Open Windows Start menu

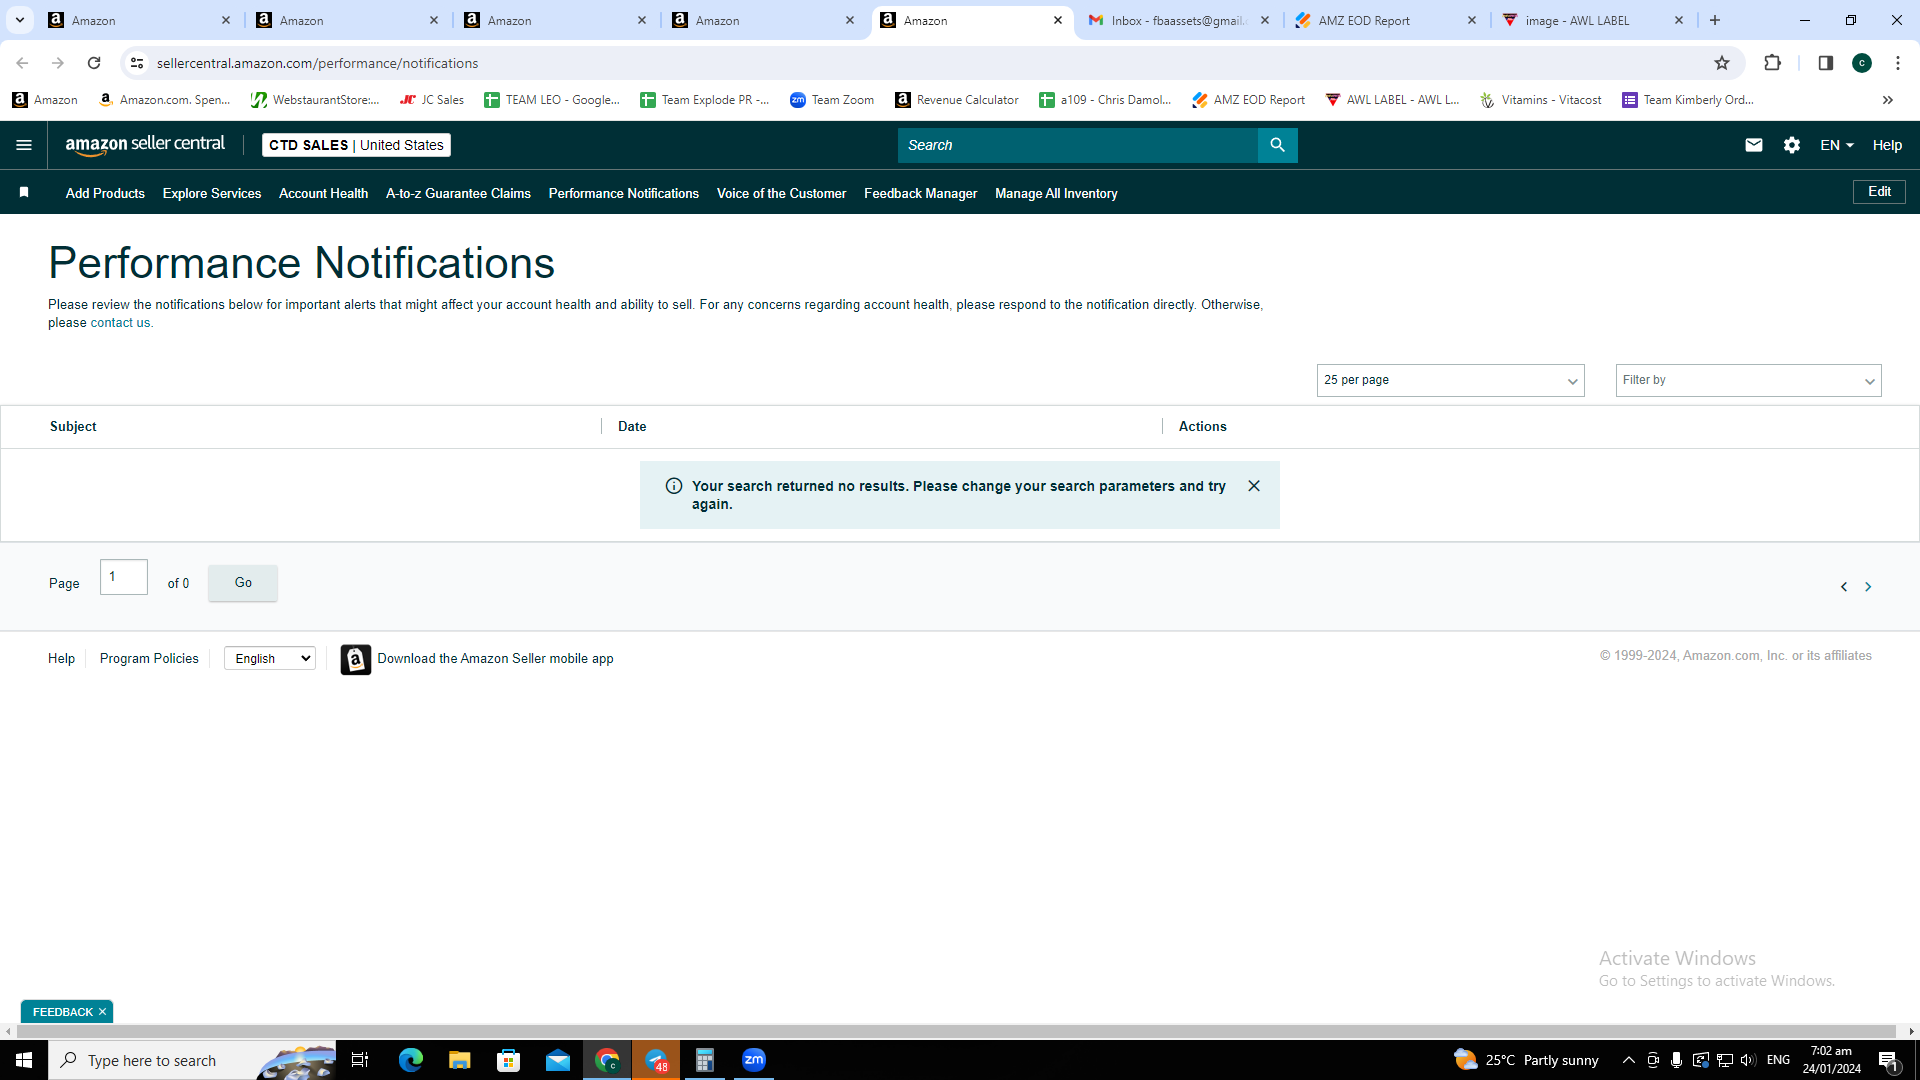(x=24, y=1060)
